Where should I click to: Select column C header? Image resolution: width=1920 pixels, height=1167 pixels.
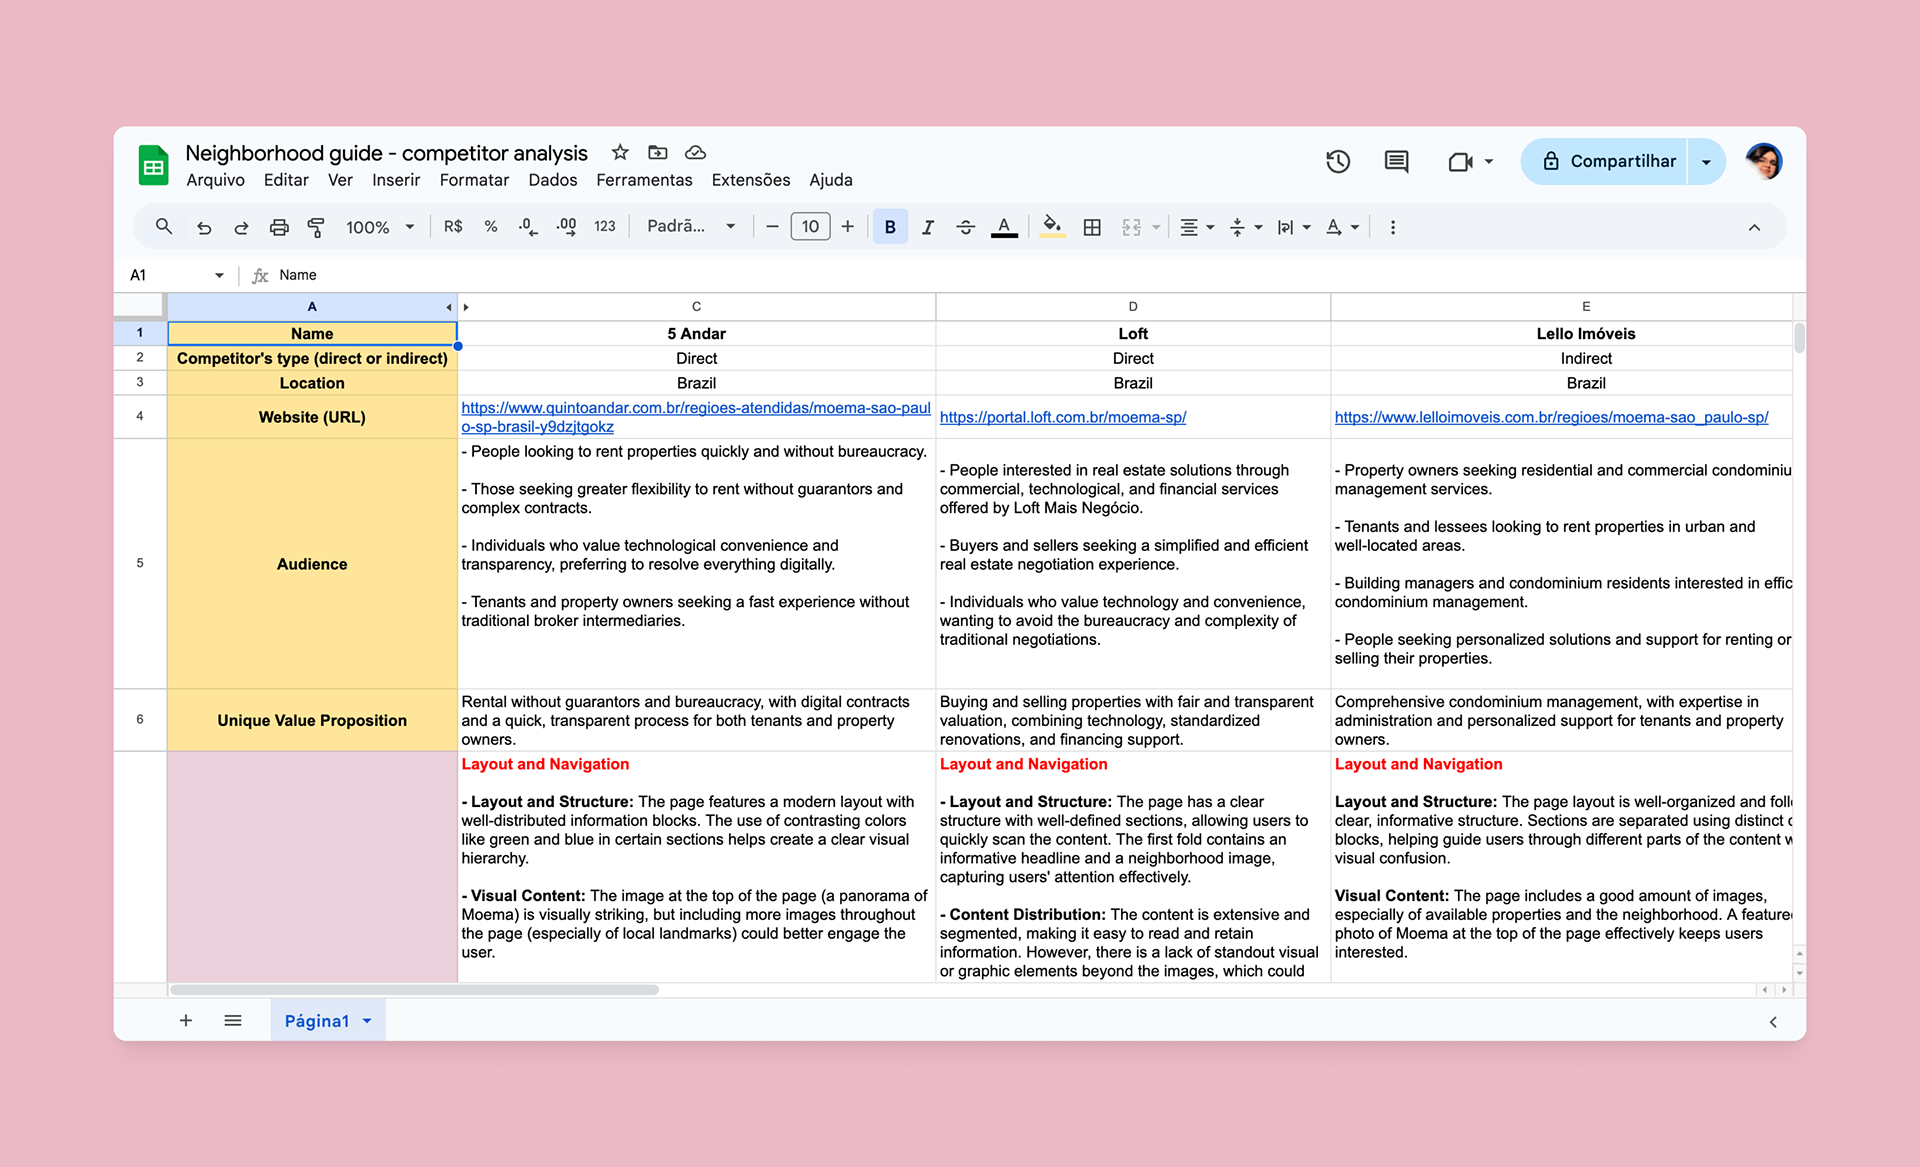(696, 307)
